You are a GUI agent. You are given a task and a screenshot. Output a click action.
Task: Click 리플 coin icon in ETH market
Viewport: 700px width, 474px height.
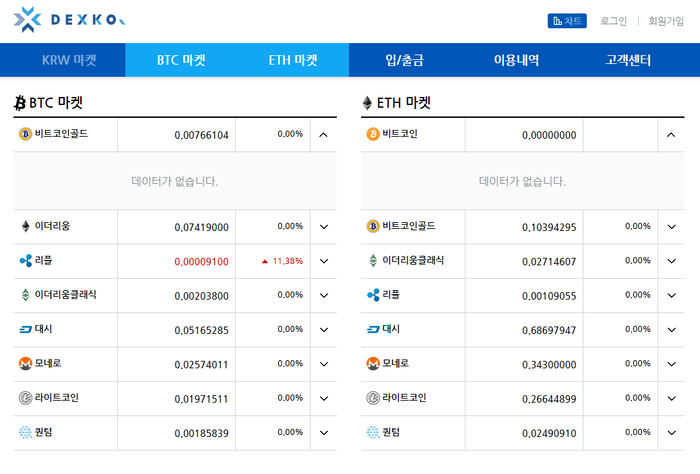coord(373,295)
